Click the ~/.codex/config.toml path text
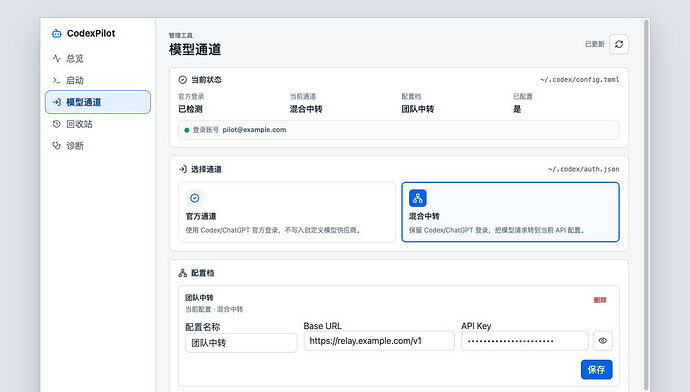Image resolution: width=690 pixels, height=392 pixels. 580,80
